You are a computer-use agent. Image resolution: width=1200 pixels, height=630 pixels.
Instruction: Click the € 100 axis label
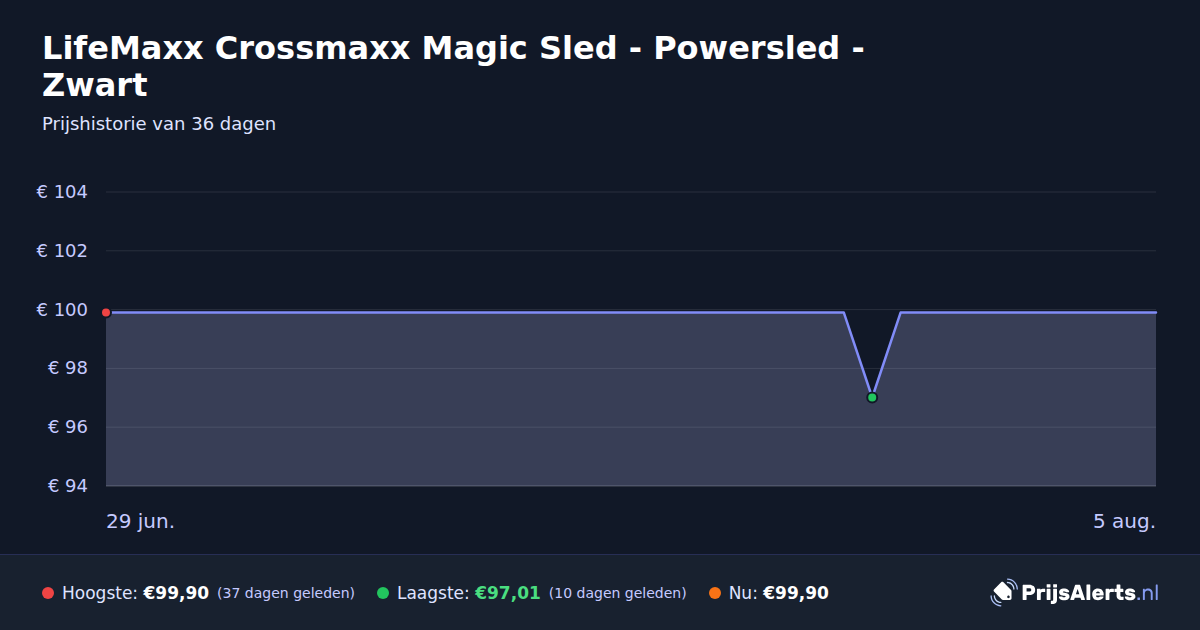62,310
